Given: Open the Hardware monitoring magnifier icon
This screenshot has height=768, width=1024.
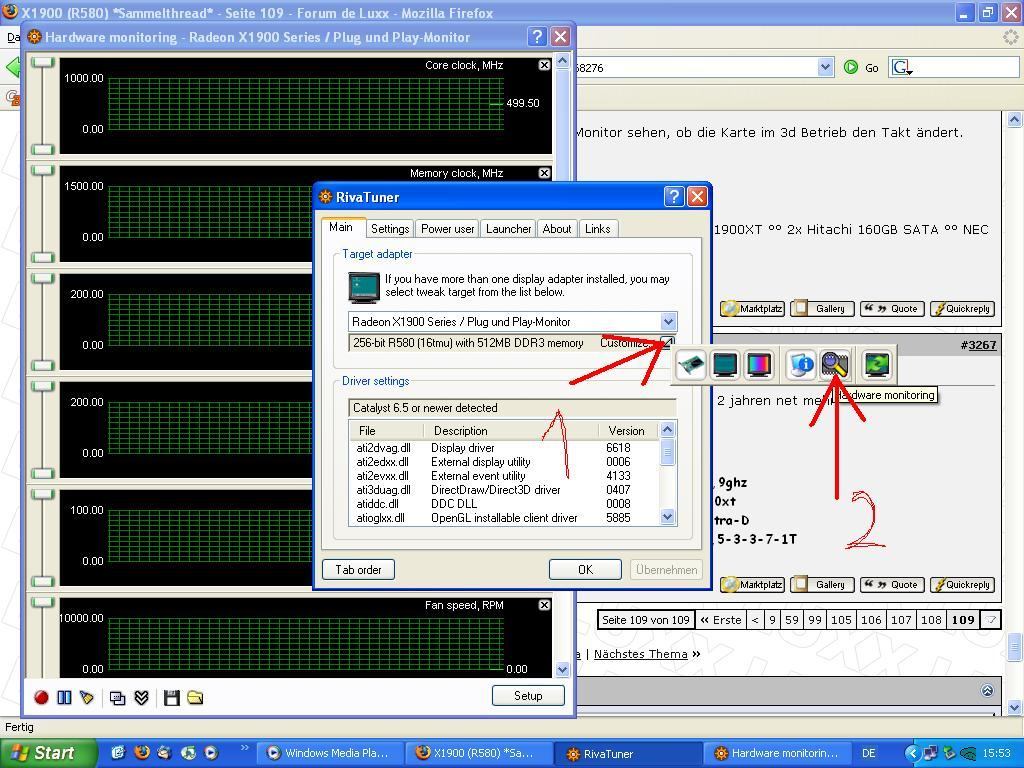Looking at the screenshot, I should 835,364.
